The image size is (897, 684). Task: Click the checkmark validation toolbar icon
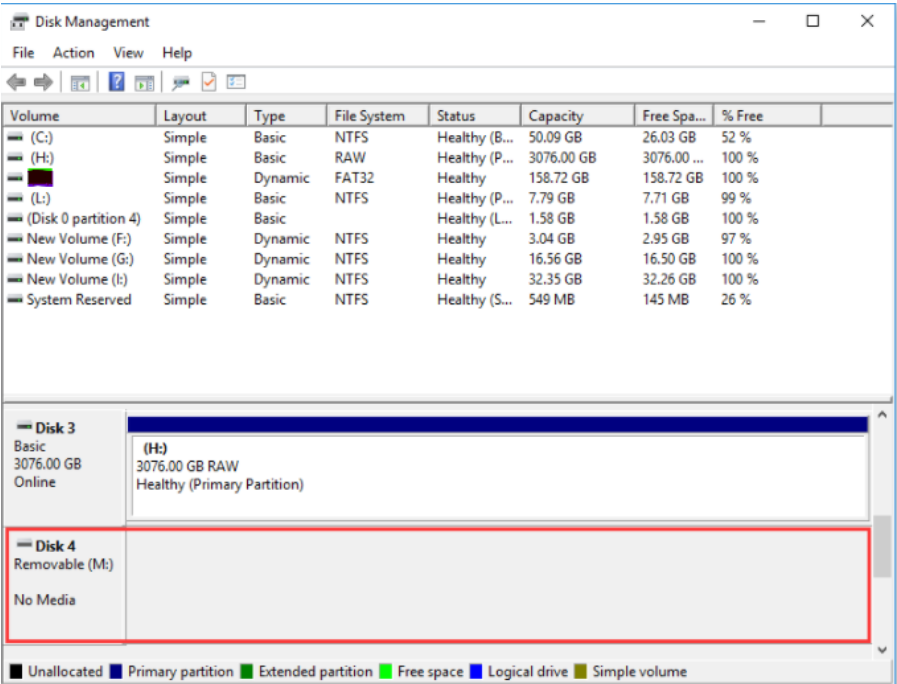207,82
